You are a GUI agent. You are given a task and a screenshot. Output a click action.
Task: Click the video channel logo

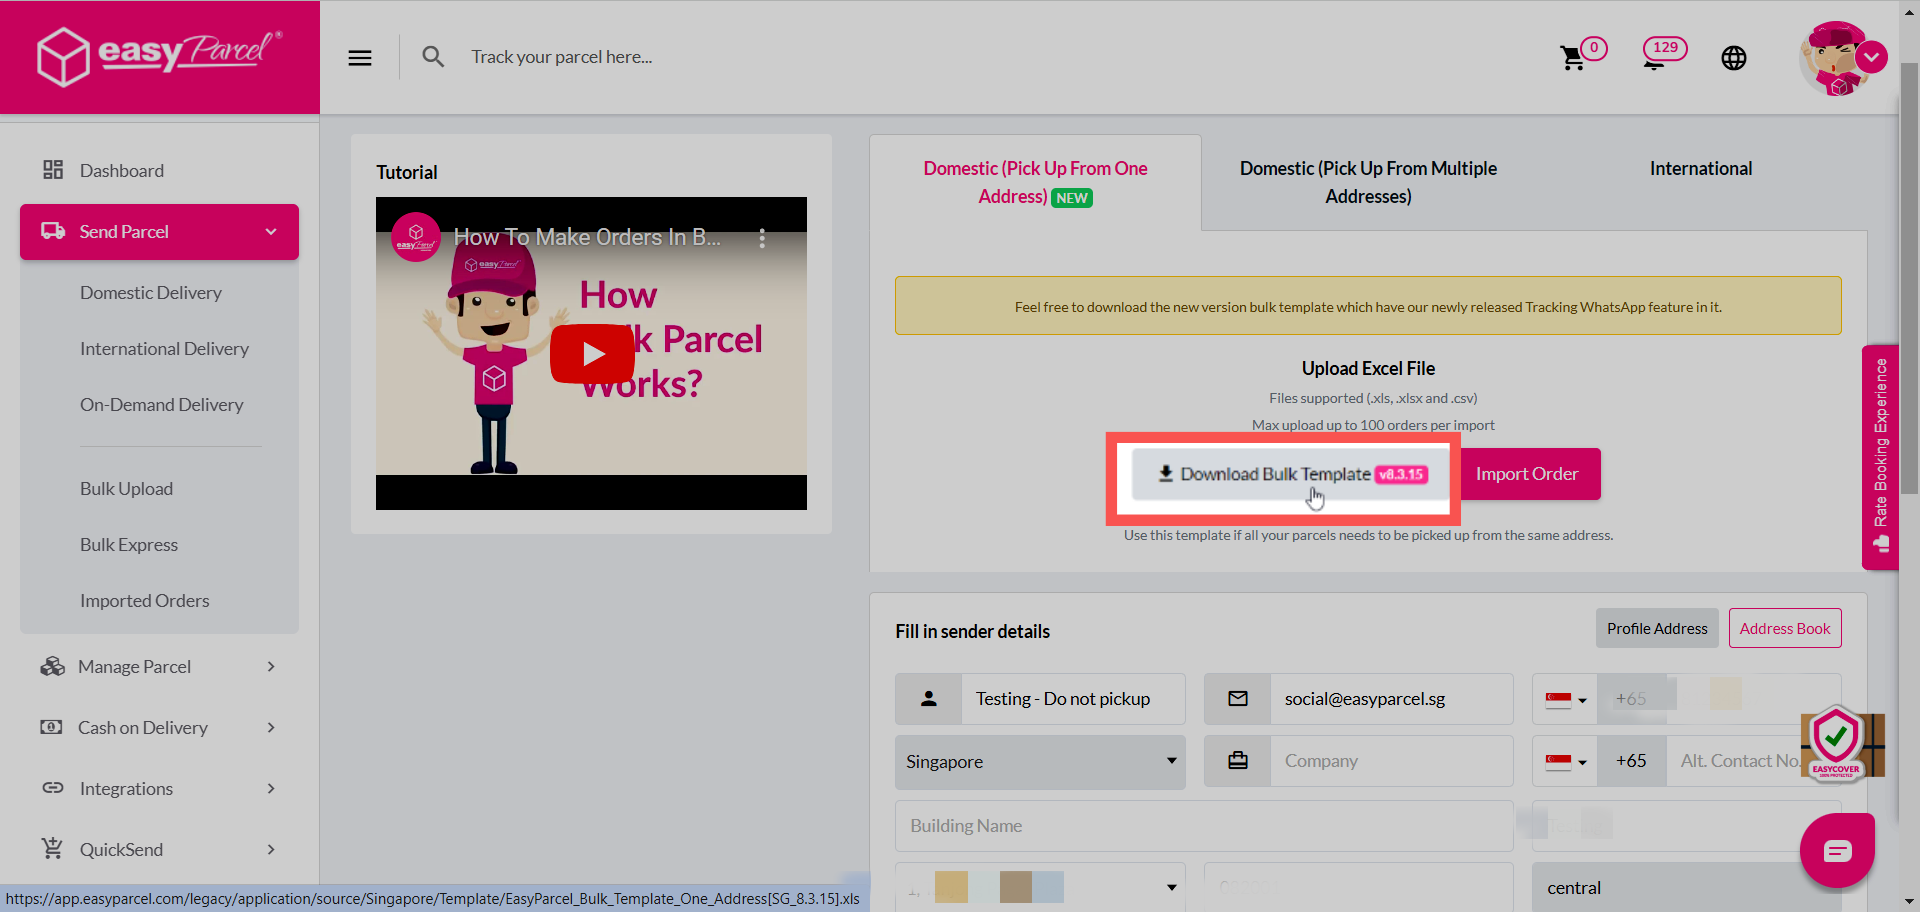[416, 237]
